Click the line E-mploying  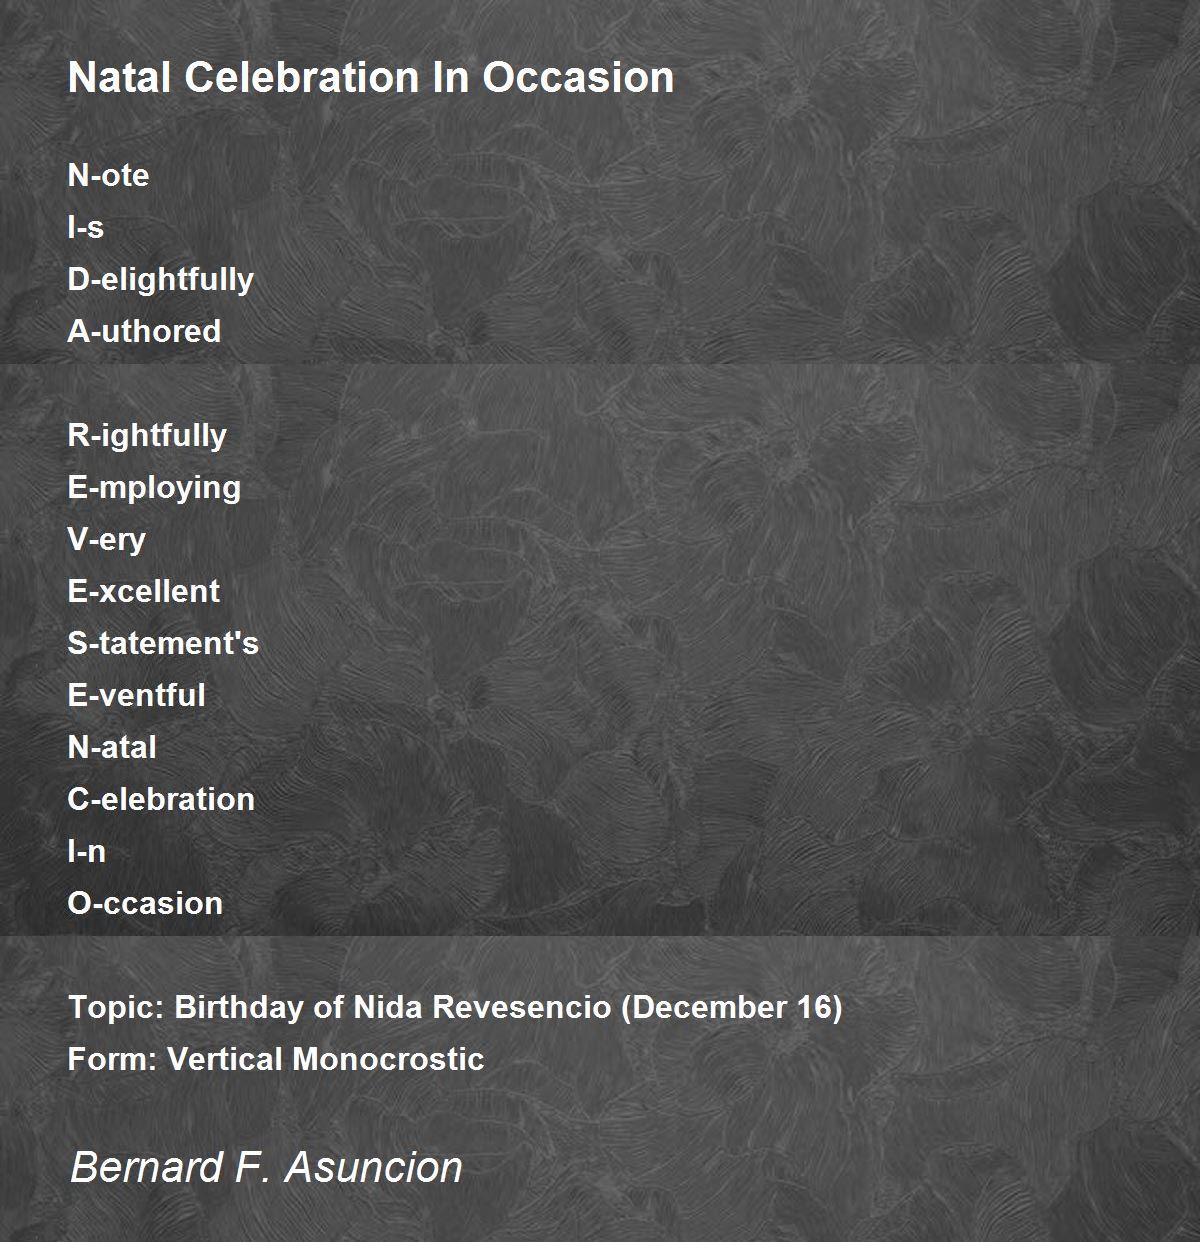(x=154, y=487)
